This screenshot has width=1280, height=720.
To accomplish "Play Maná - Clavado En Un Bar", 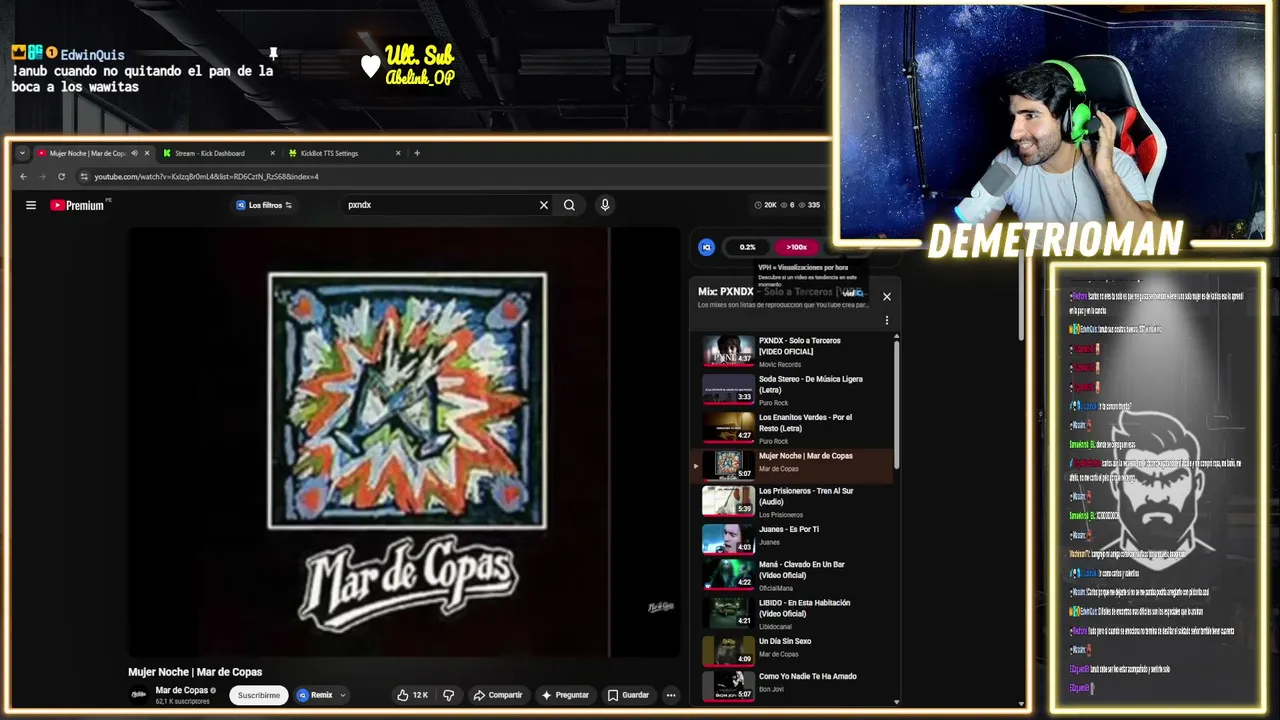I will 795,575.
